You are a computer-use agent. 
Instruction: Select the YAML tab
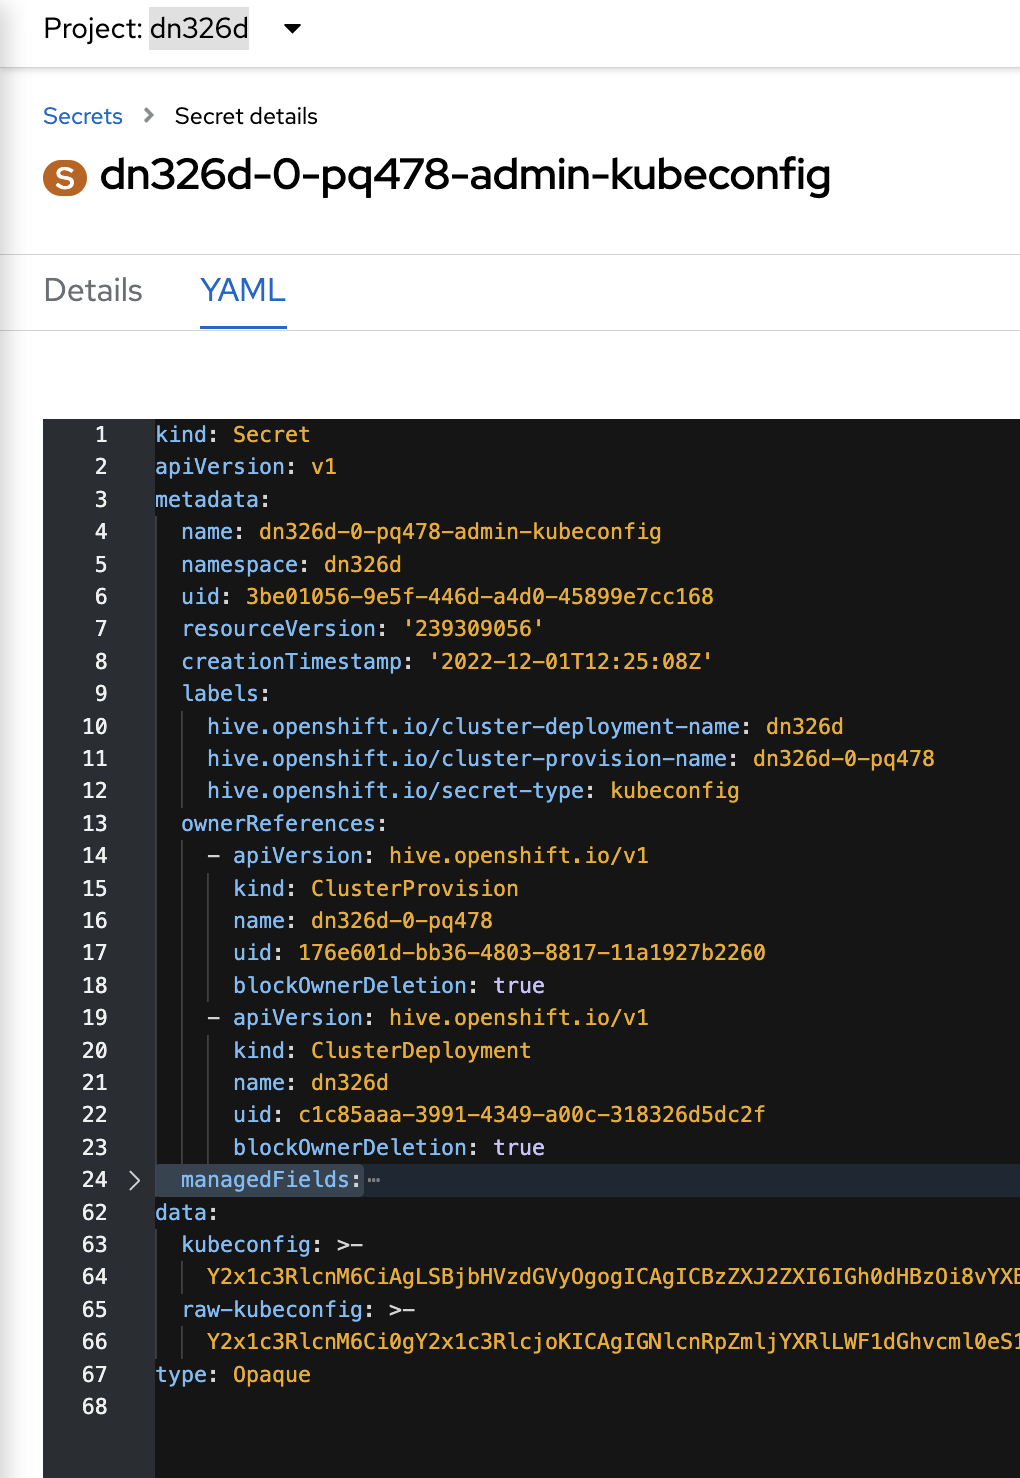242,290
